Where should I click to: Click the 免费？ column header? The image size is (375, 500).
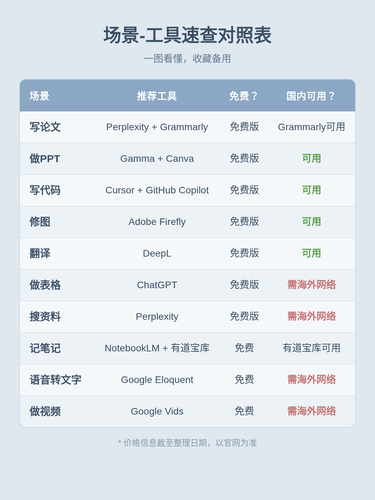pos(244,96)
